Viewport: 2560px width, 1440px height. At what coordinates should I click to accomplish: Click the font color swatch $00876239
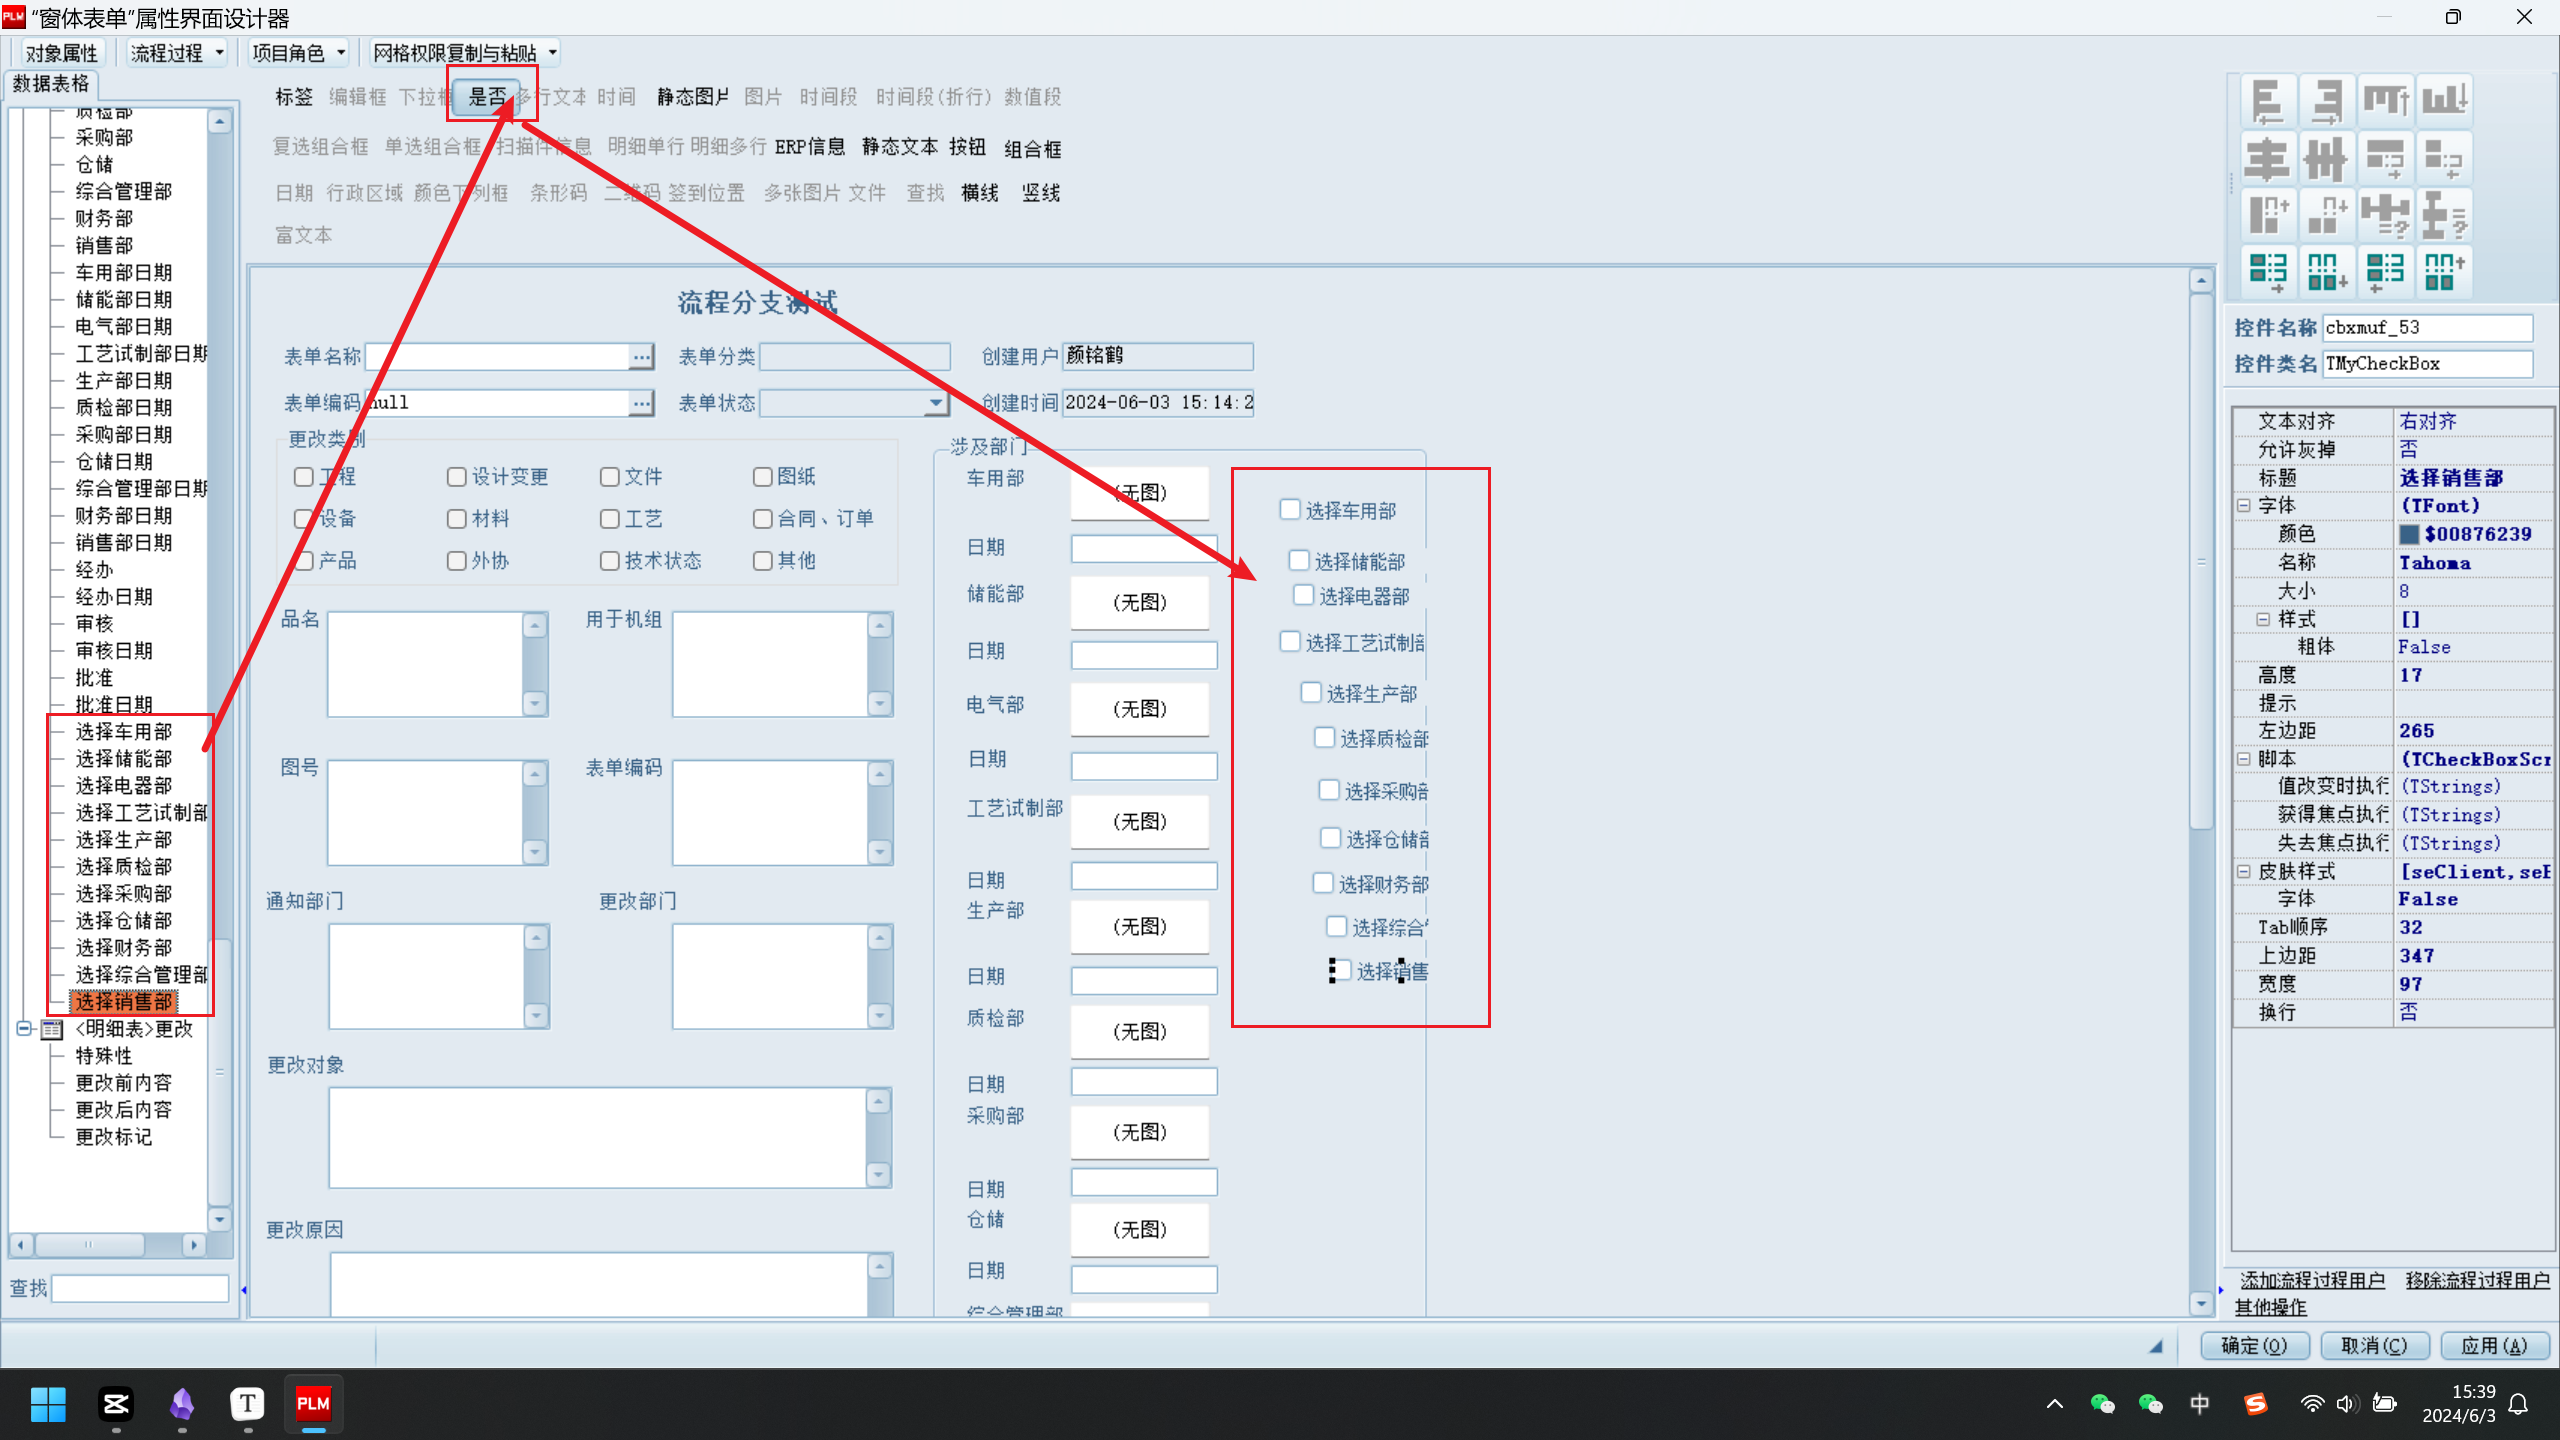click(2410, 534)
